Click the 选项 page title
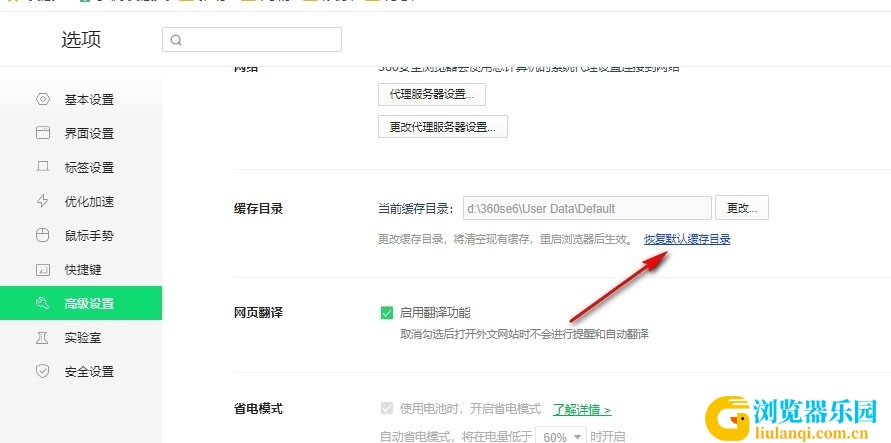Image resolution: width=891 pixels, height=443 pixels. click(x=81, y=40)
